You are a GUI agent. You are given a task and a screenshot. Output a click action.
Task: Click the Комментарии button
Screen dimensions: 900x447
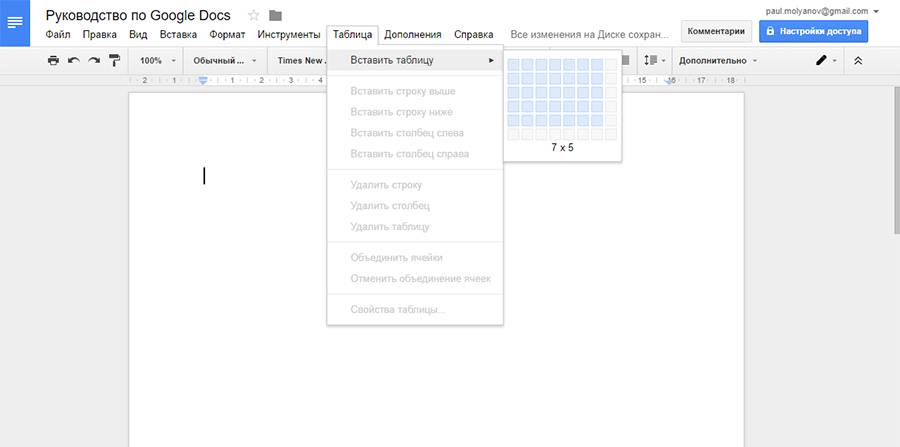pyautogui.click(x=716, y=31)
